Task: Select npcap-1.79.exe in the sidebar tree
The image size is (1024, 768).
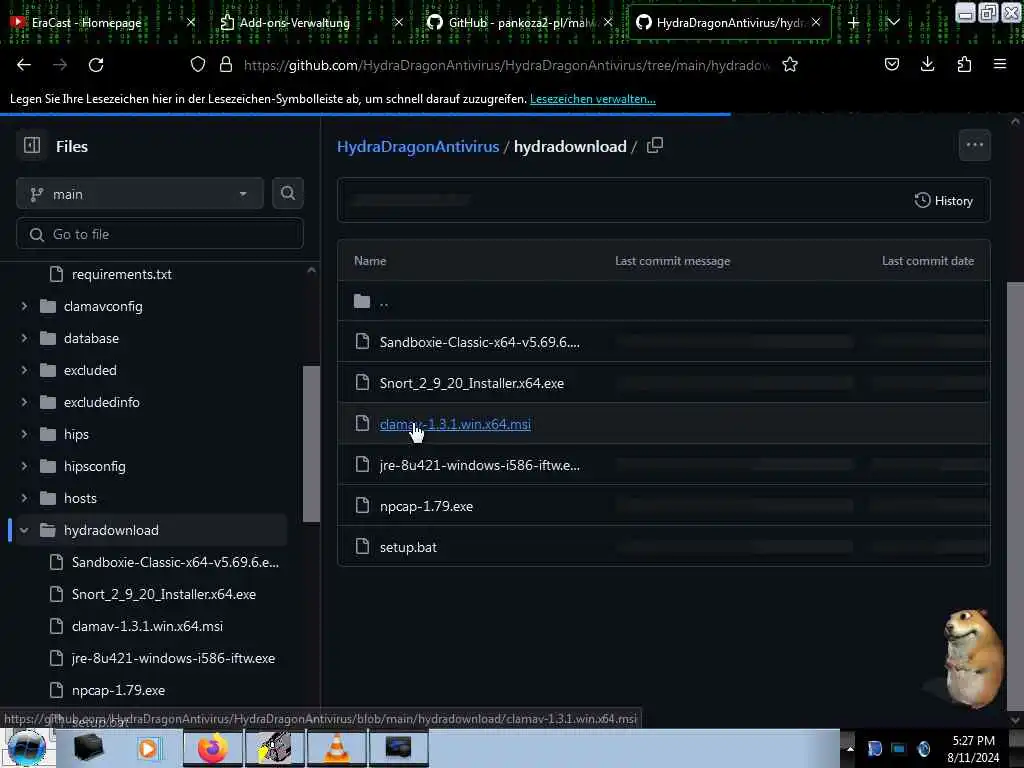Action: point(118,690)
